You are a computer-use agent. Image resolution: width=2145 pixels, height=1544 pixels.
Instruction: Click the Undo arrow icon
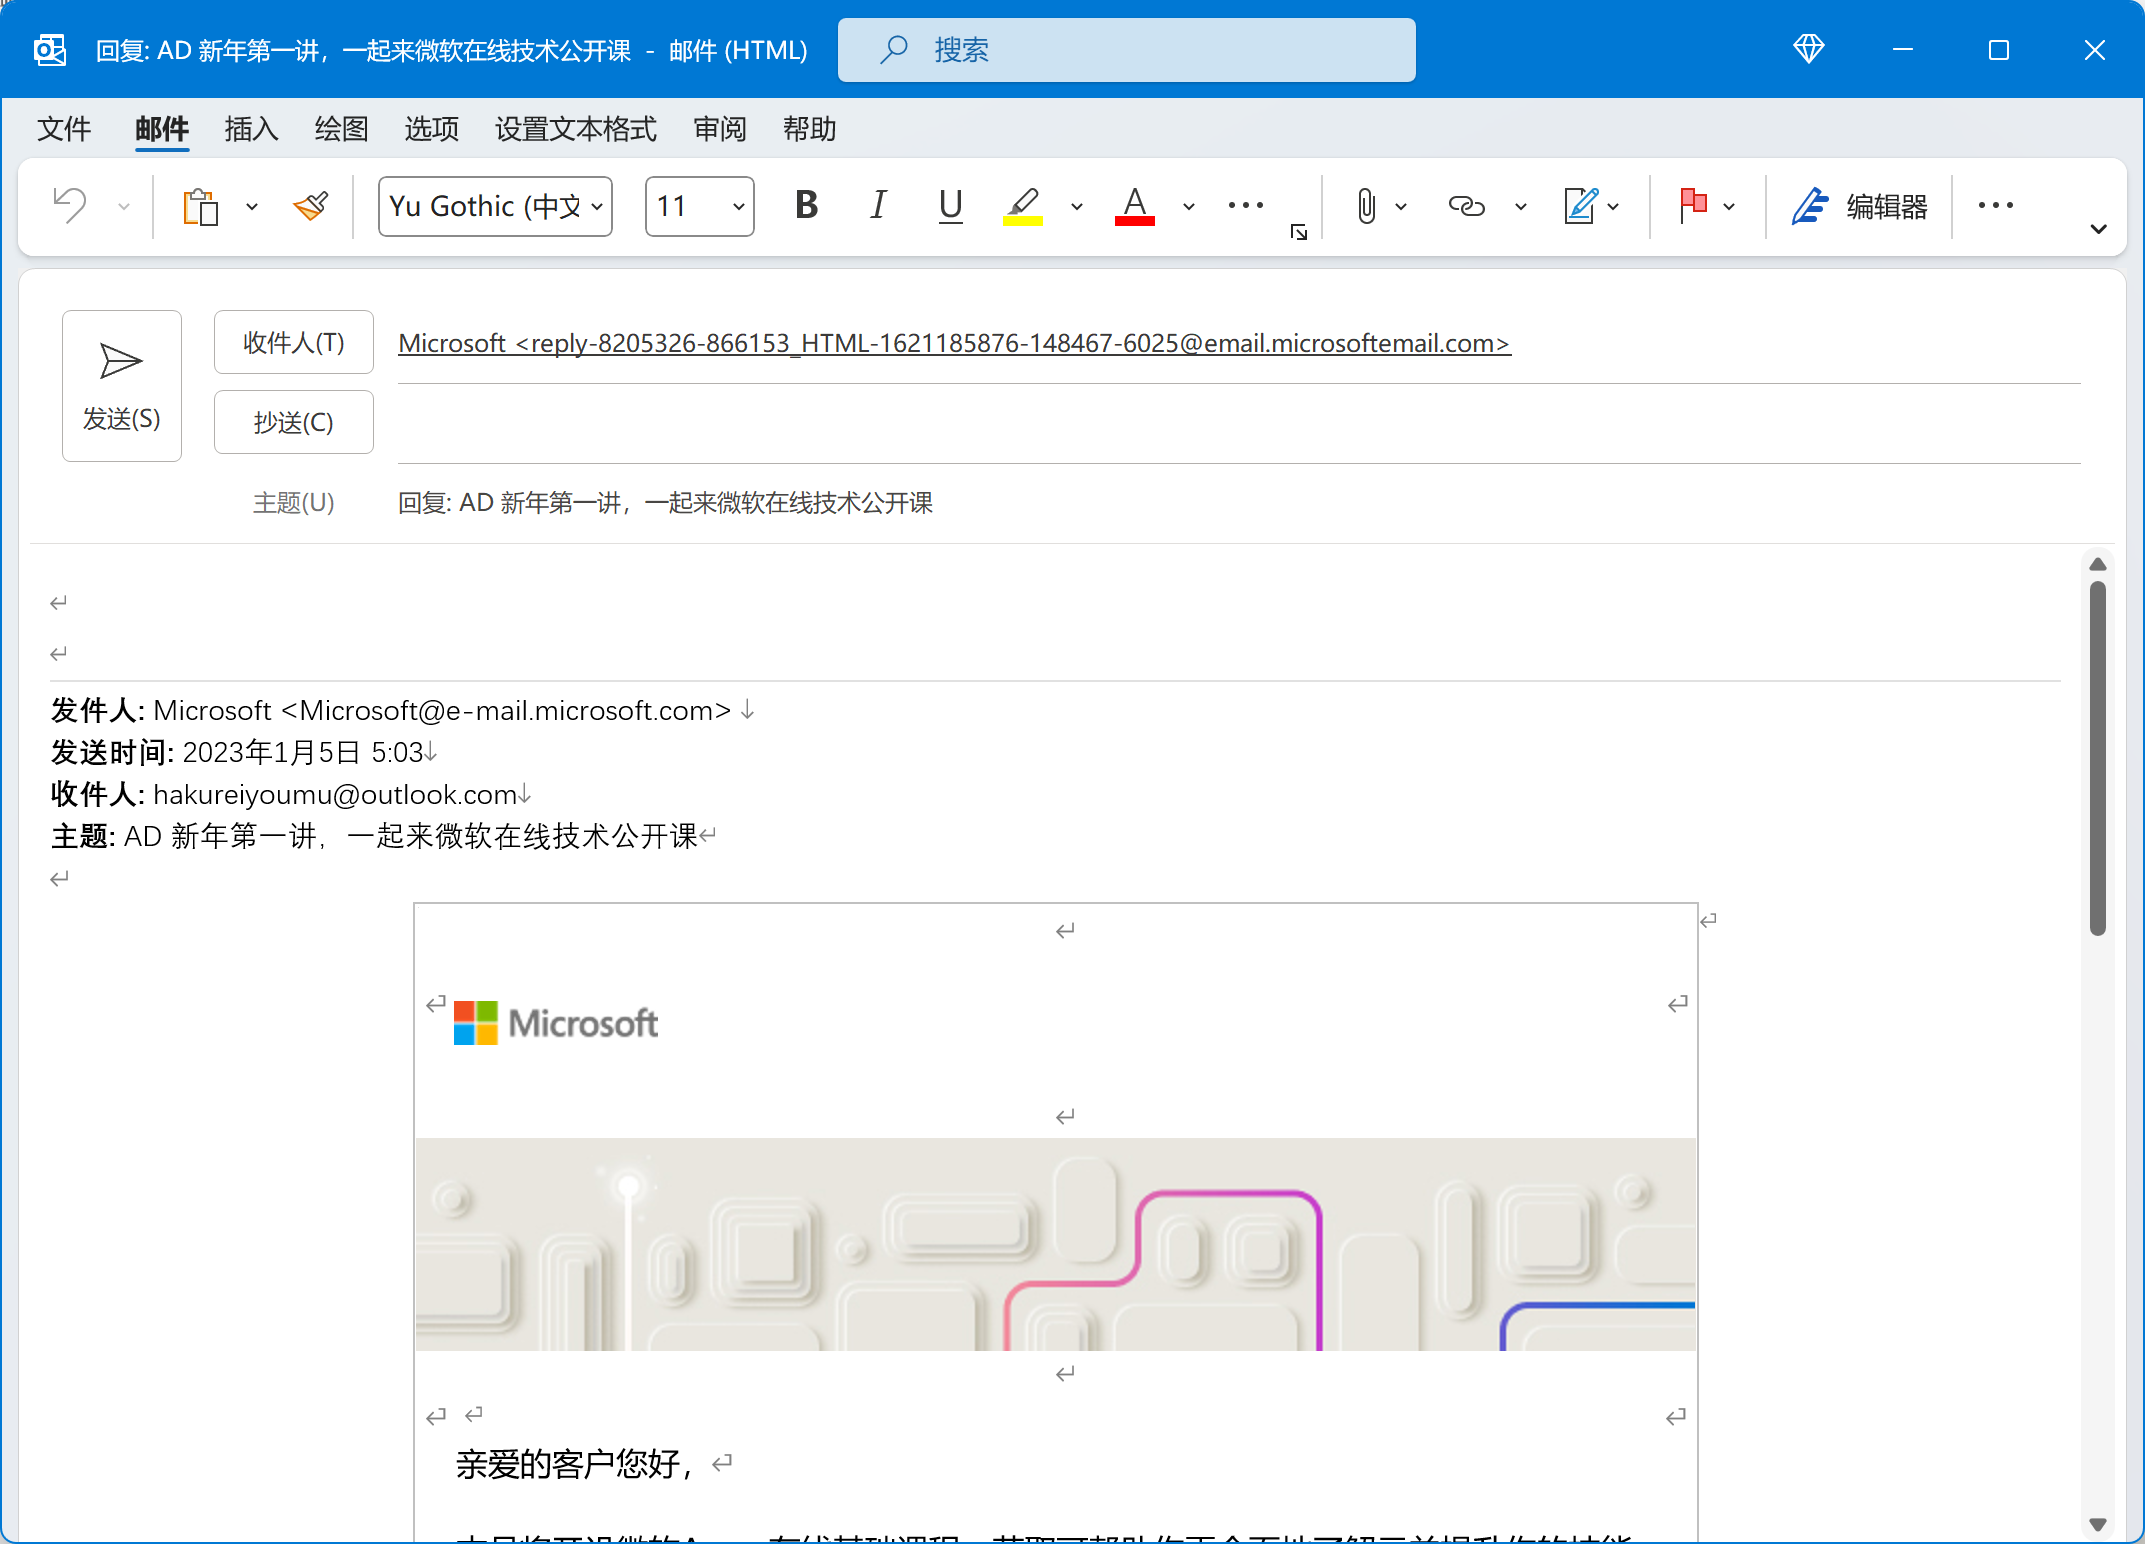[70, 206]
